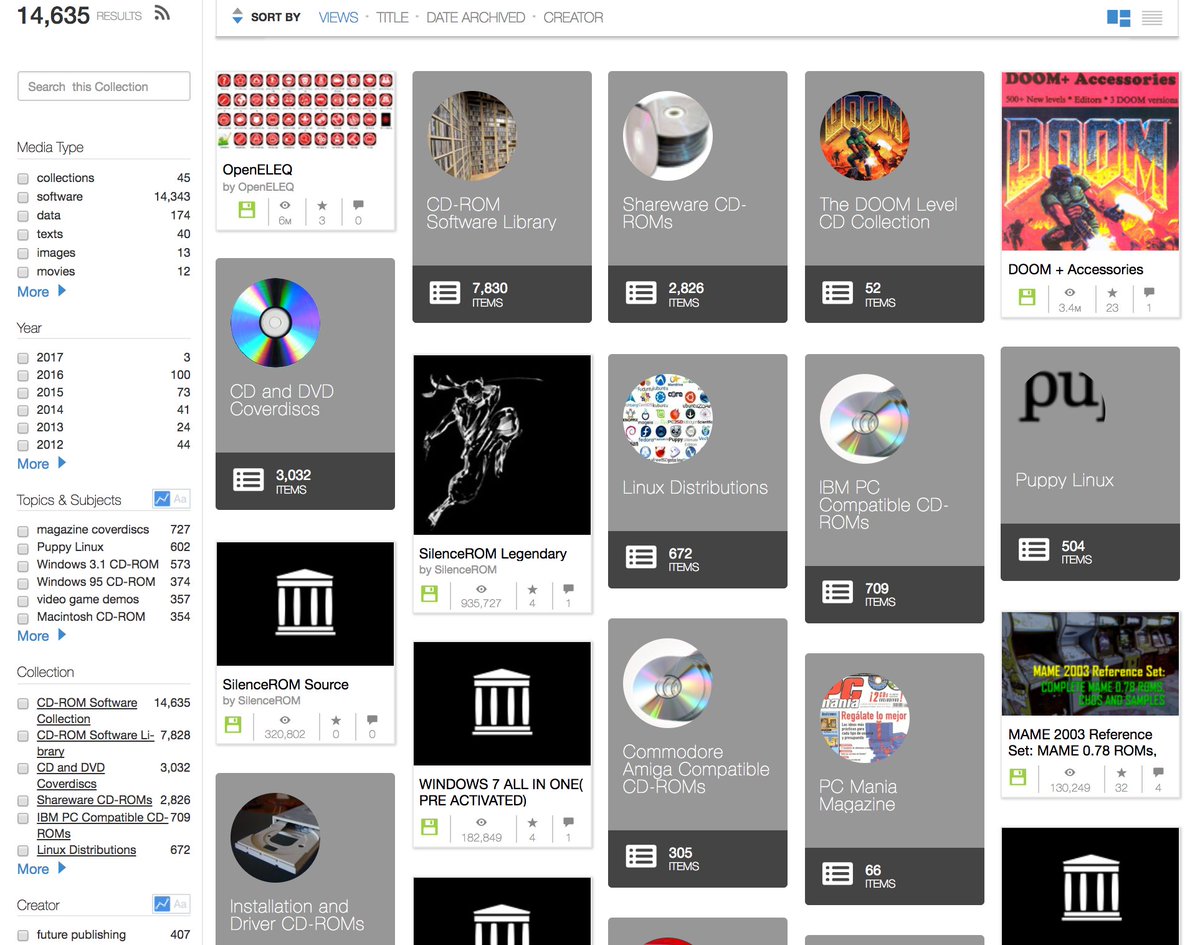This screenshot has height=945, width=1200.
Task: Open WINDOWS 7 ALL IN ONE title link
Action: [x=501, y=792]
